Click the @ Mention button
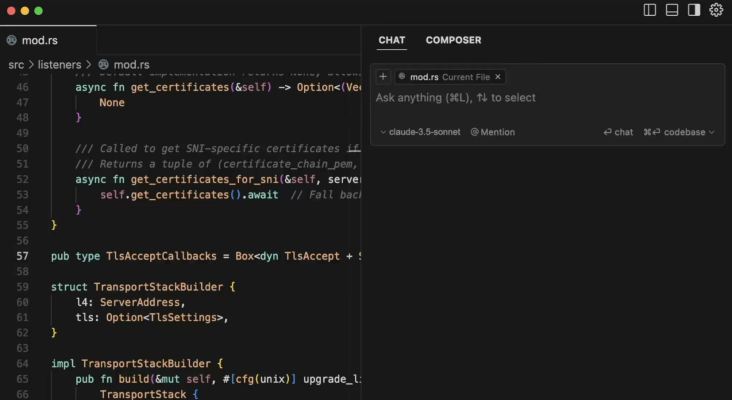 [x=493, y=132]
